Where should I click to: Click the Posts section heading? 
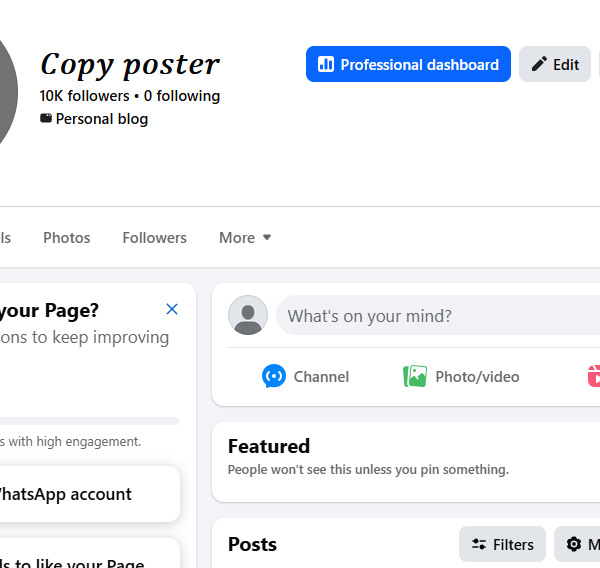click(252, 544)
